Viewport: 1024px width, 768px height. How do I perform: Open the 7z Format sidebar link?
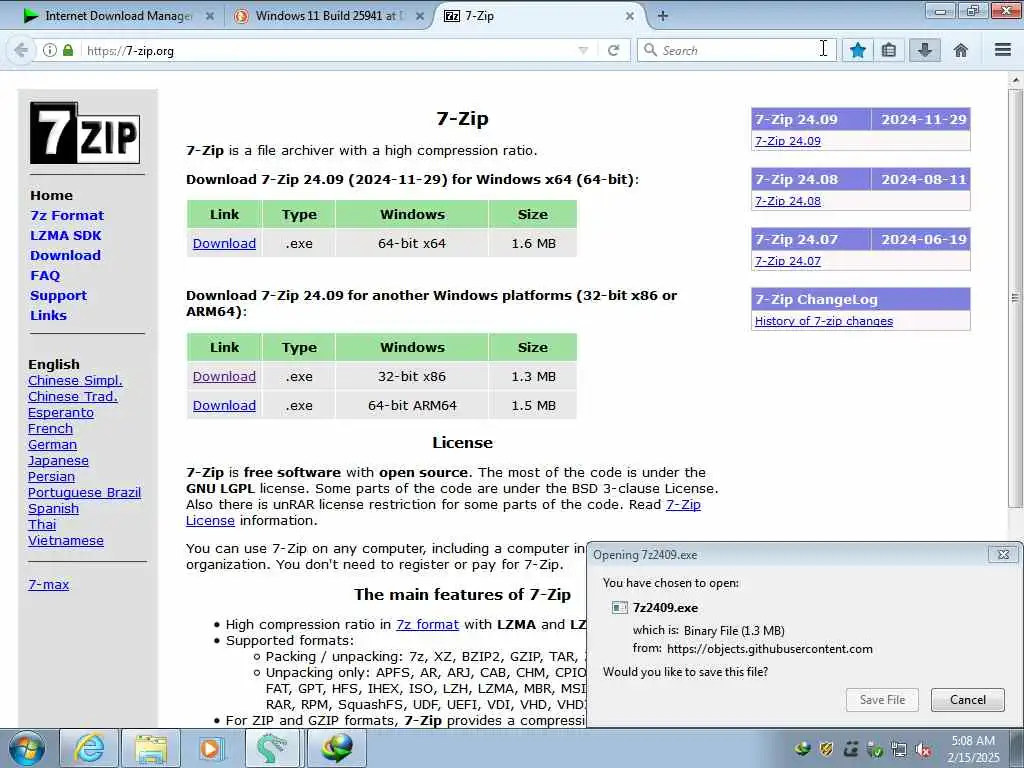[67, 216]
